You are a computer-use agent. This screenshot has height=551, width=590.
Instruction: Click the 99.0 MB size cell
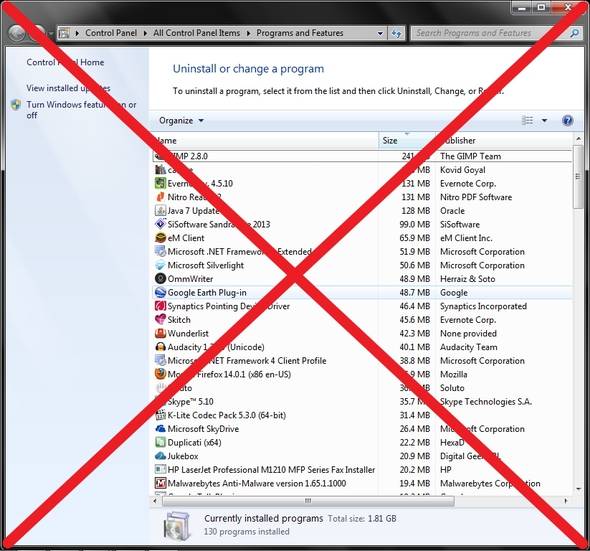tap(415, 224)
